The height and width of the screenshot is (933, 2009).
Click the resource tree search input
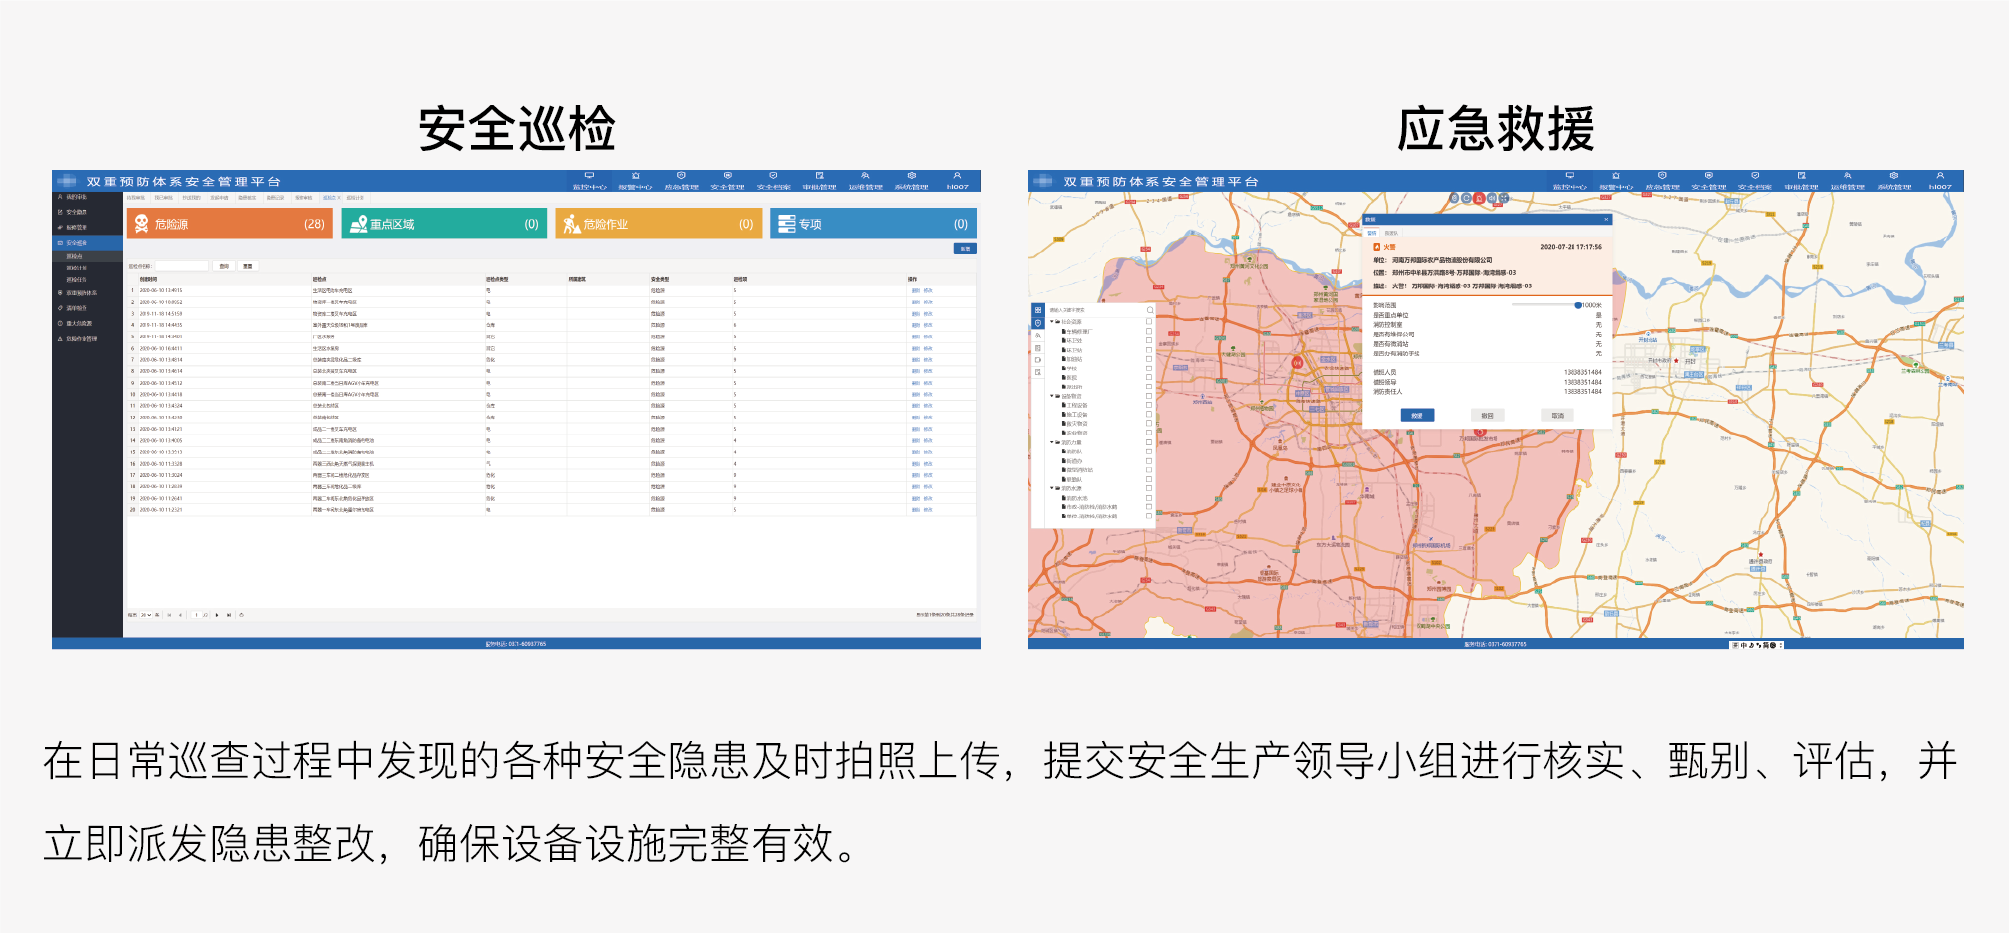[1096, 310]
